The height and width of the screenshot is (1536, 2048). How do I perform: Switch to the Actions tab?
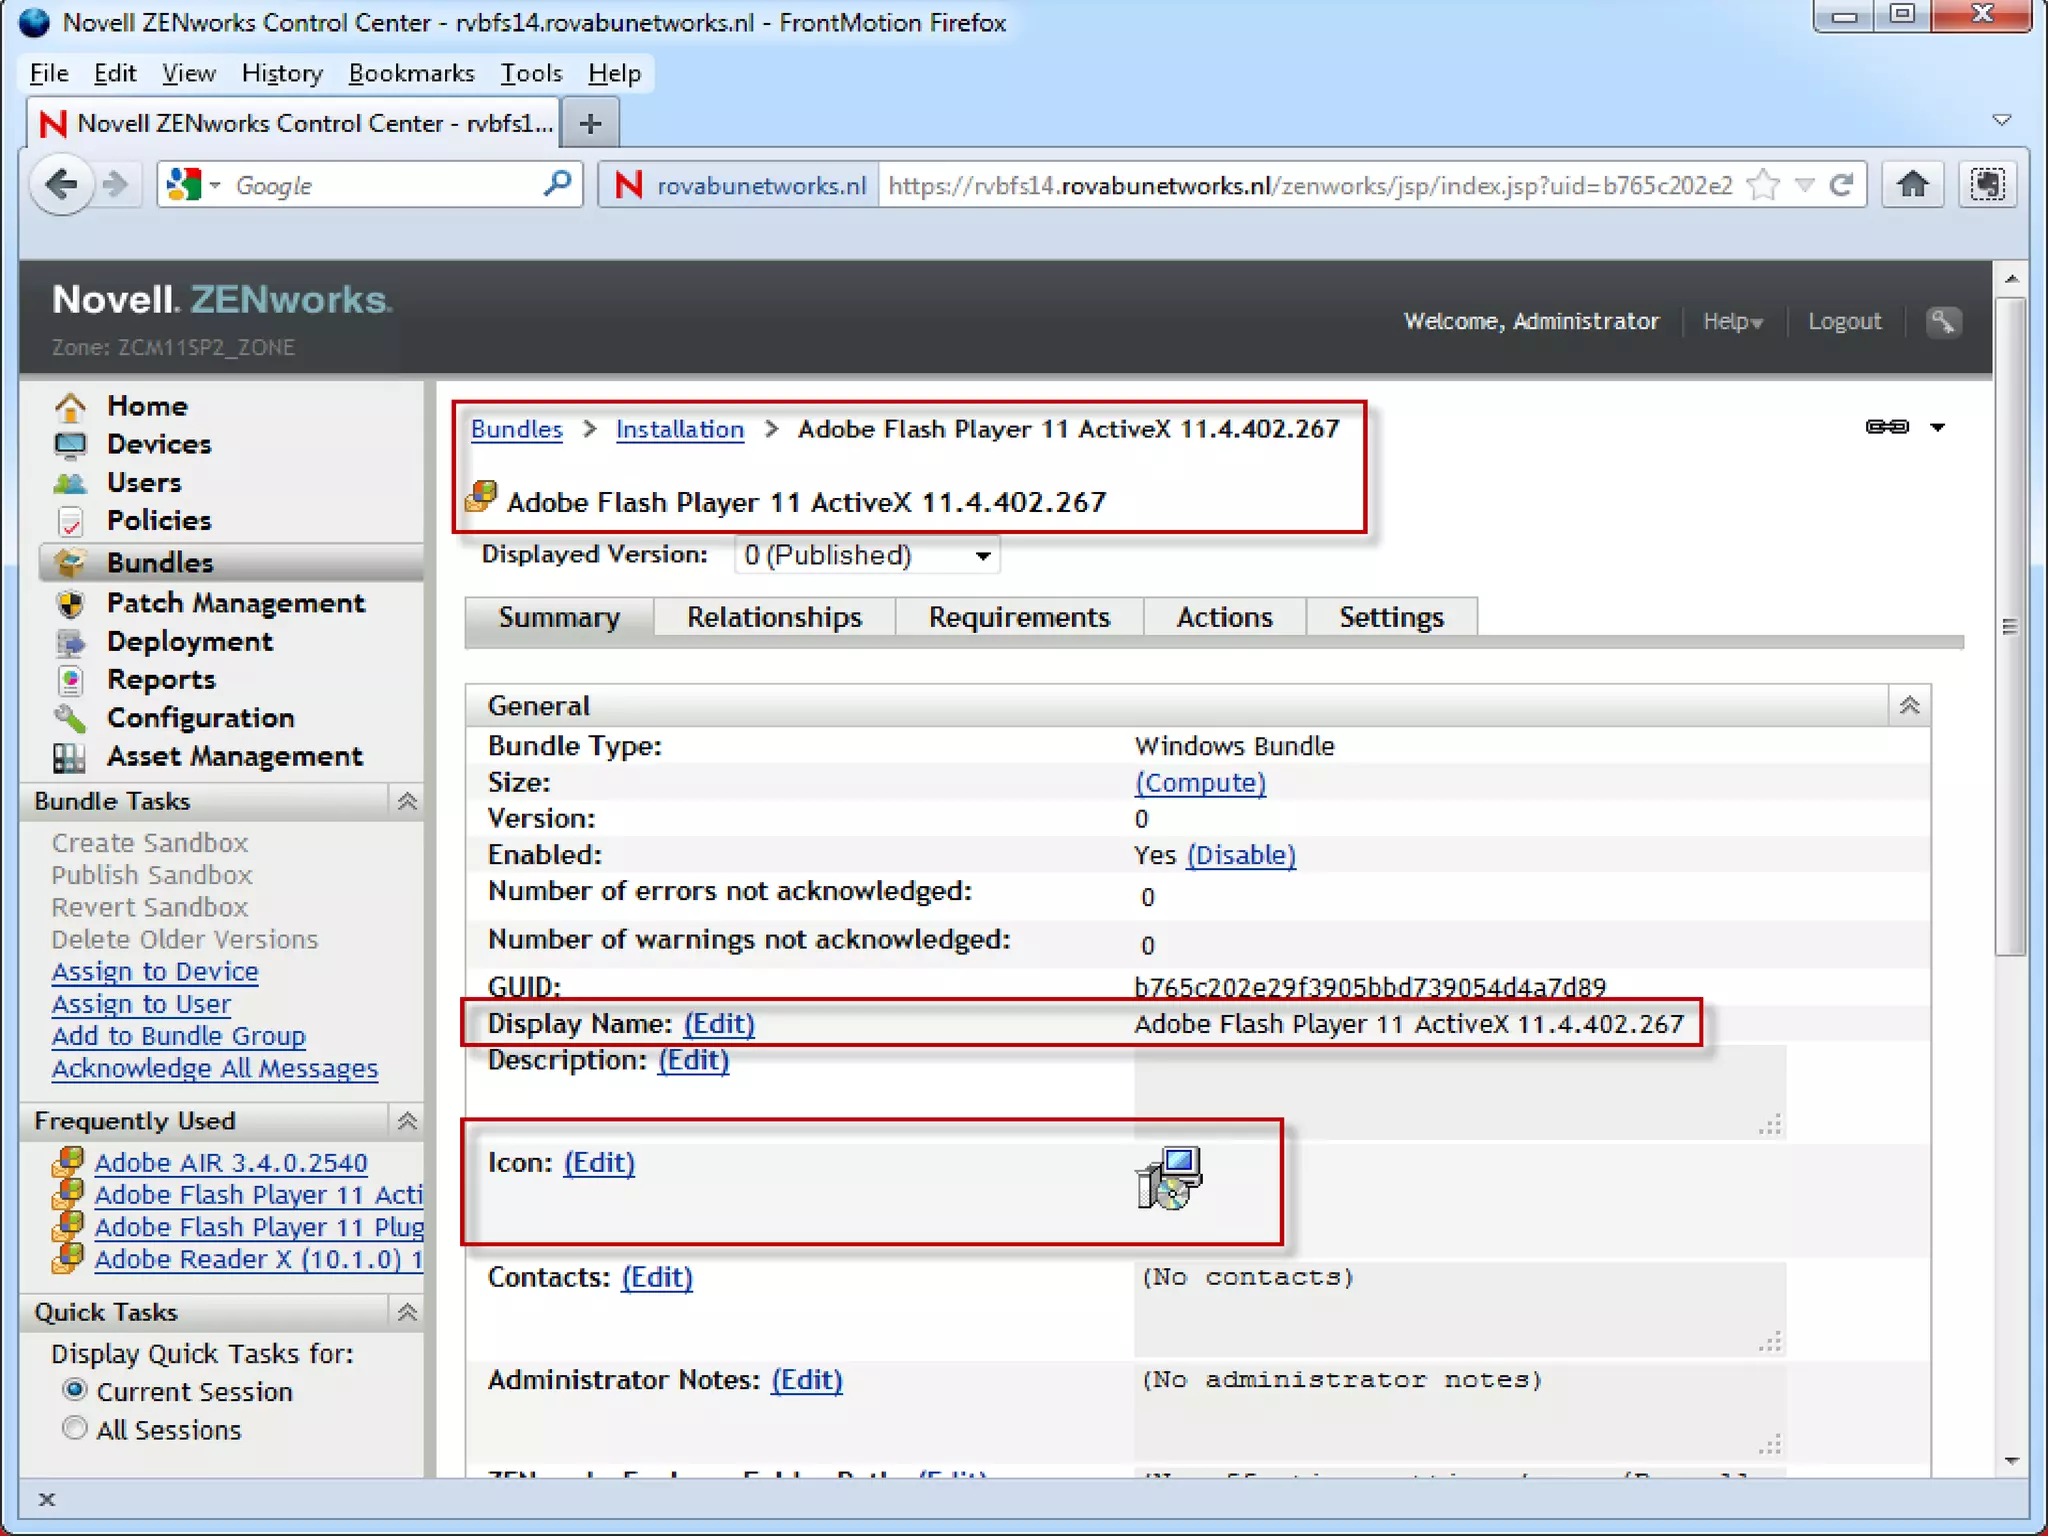1224,617
